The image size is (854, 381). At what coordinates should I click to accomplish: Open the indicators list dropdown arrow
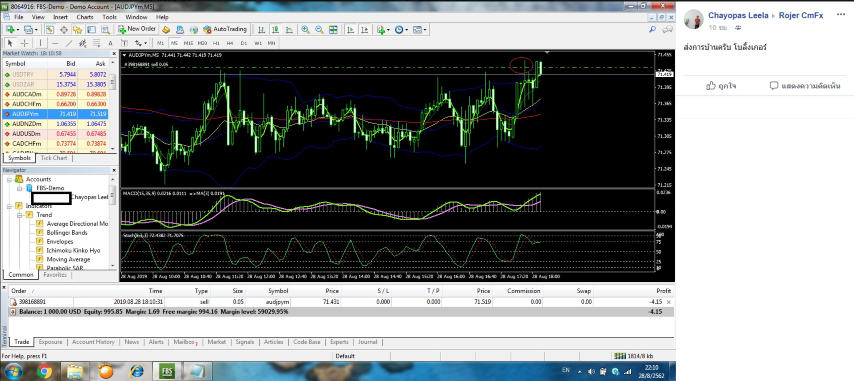click(x=389, y=29)
